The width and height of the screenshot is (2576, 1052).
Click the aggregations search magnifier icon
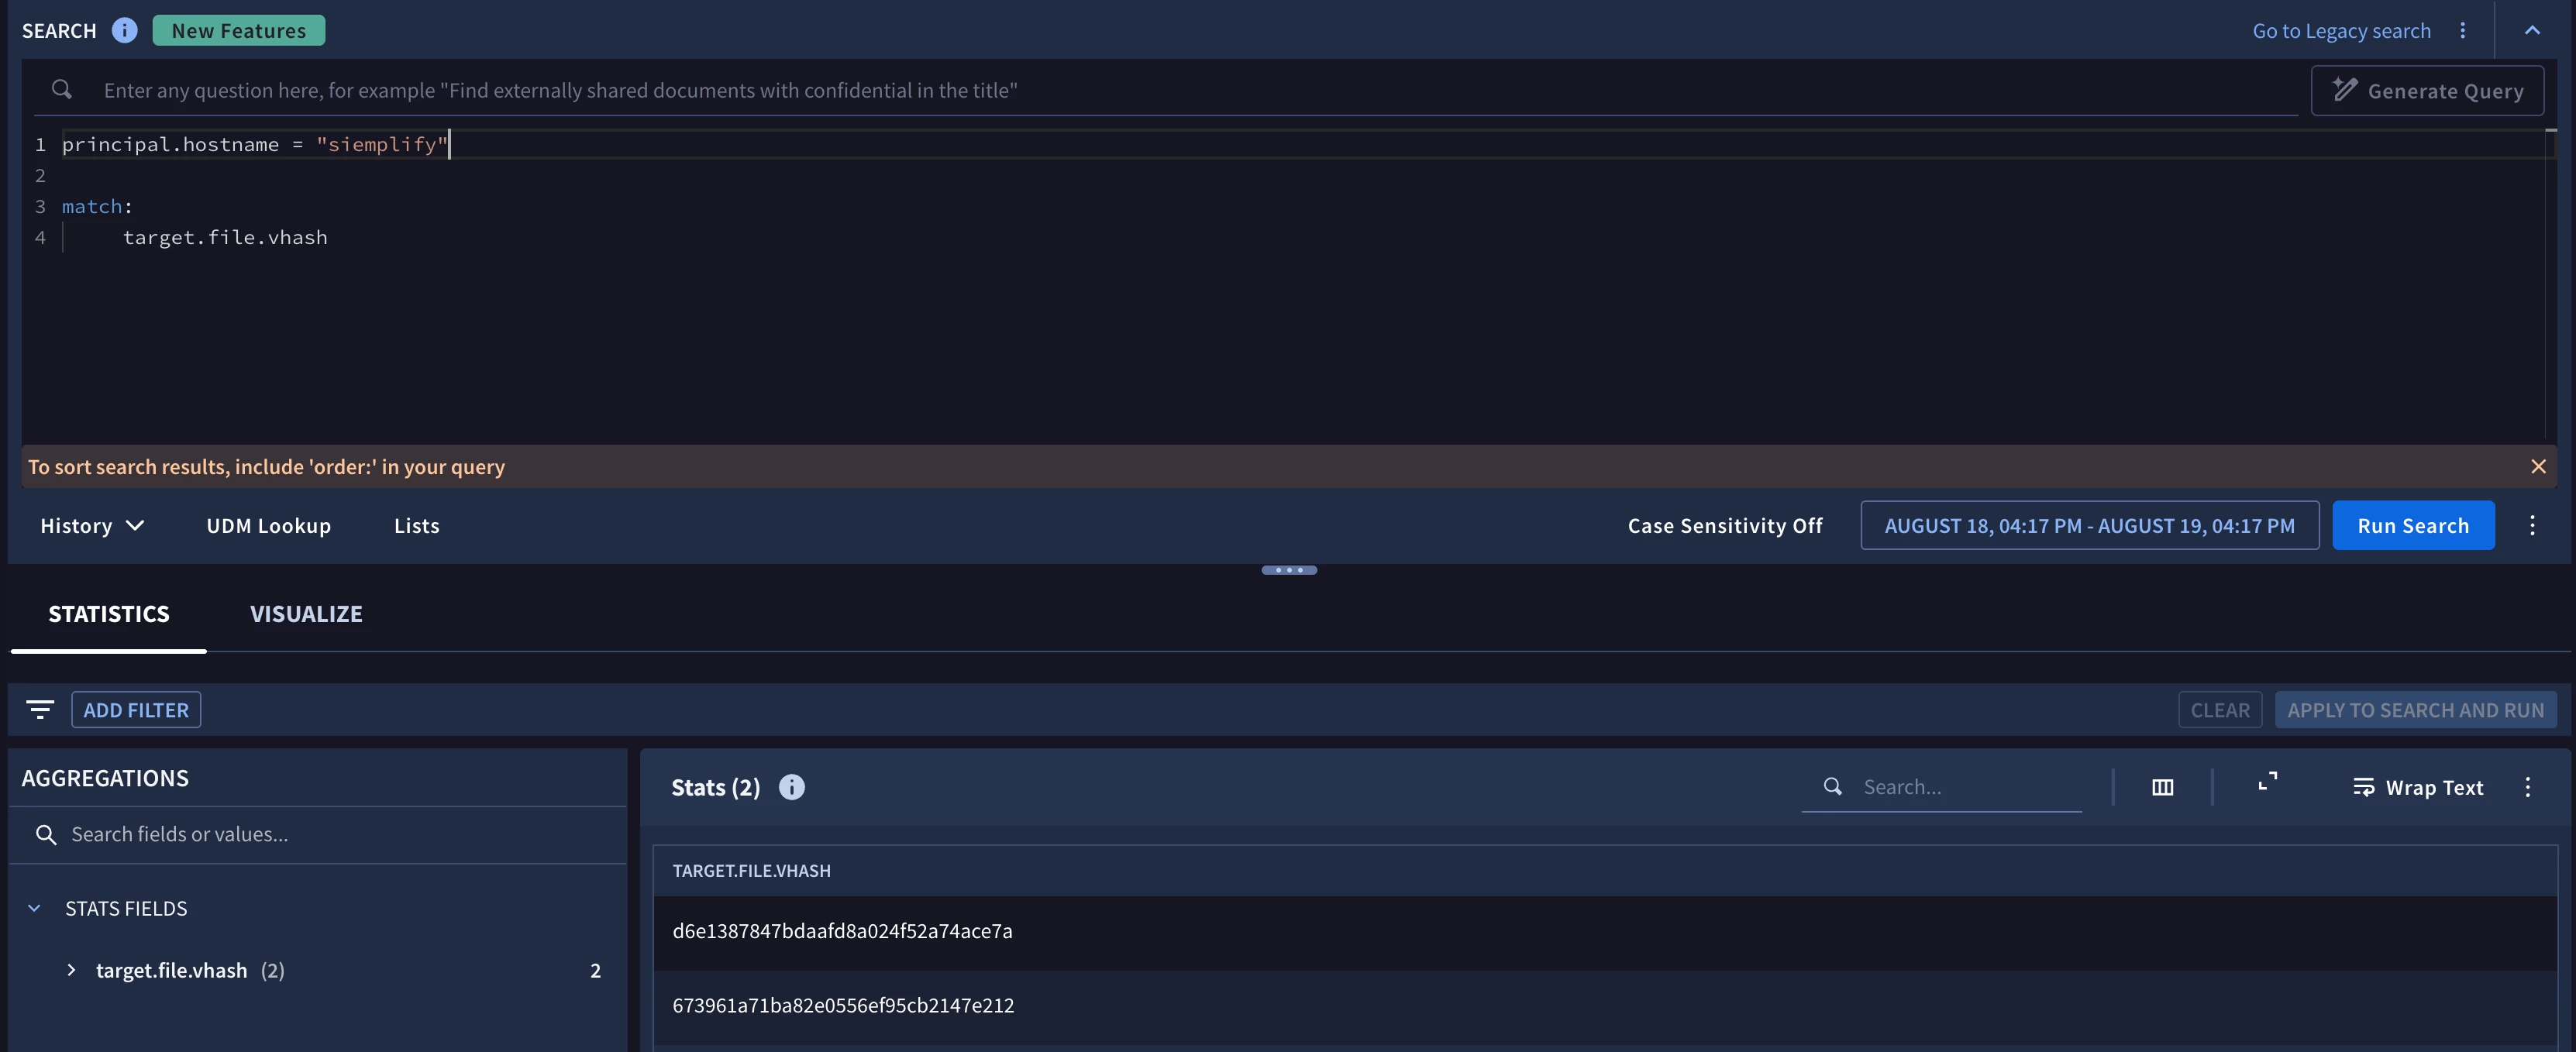[x=46, y=834]
